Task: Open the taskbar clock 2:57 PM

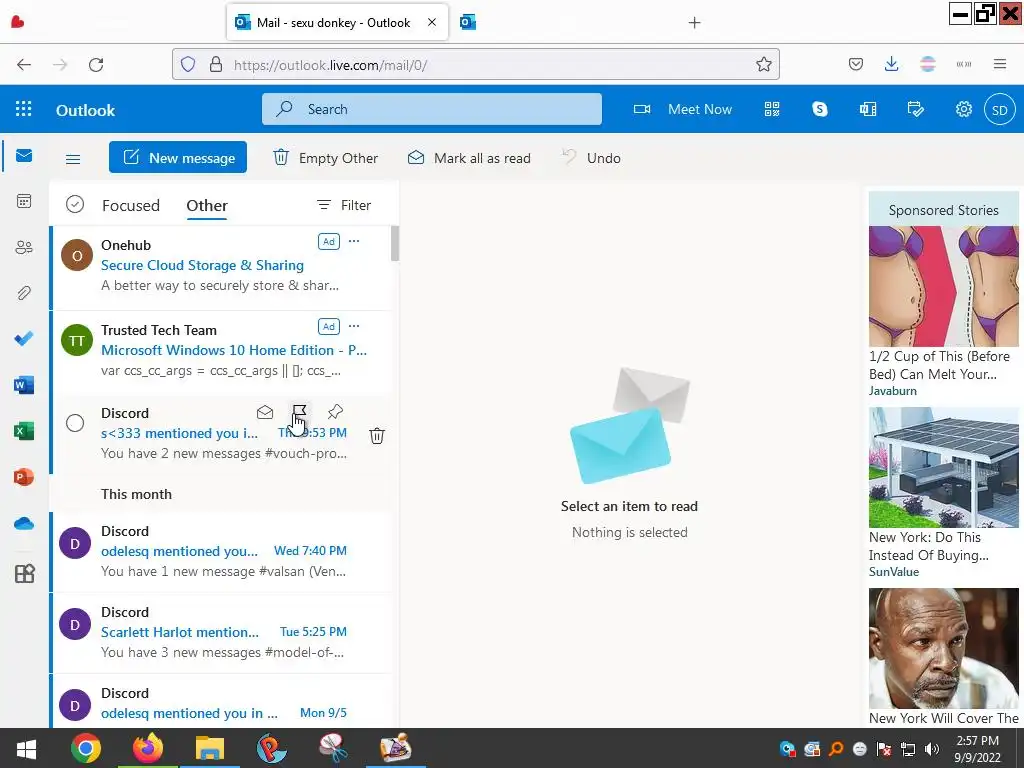Action: (977, 749)
